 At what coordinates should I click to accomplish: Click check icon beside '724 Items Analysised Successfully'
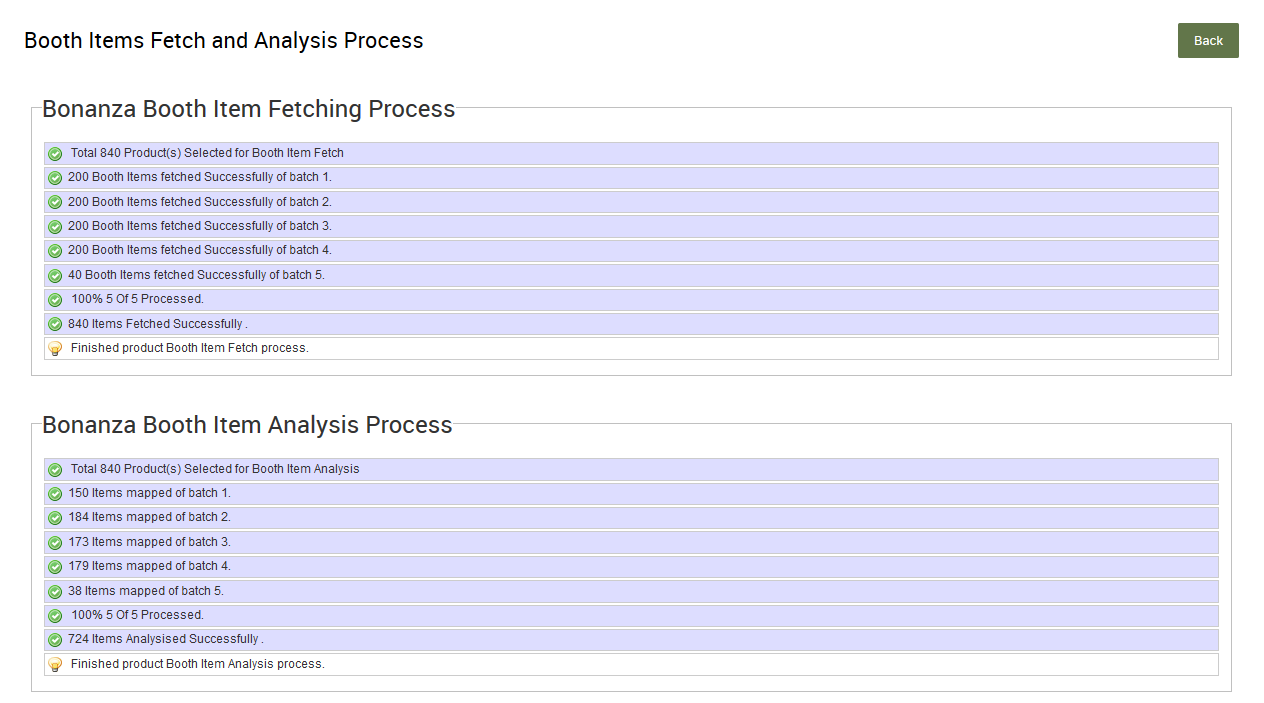tap(55, 640)
